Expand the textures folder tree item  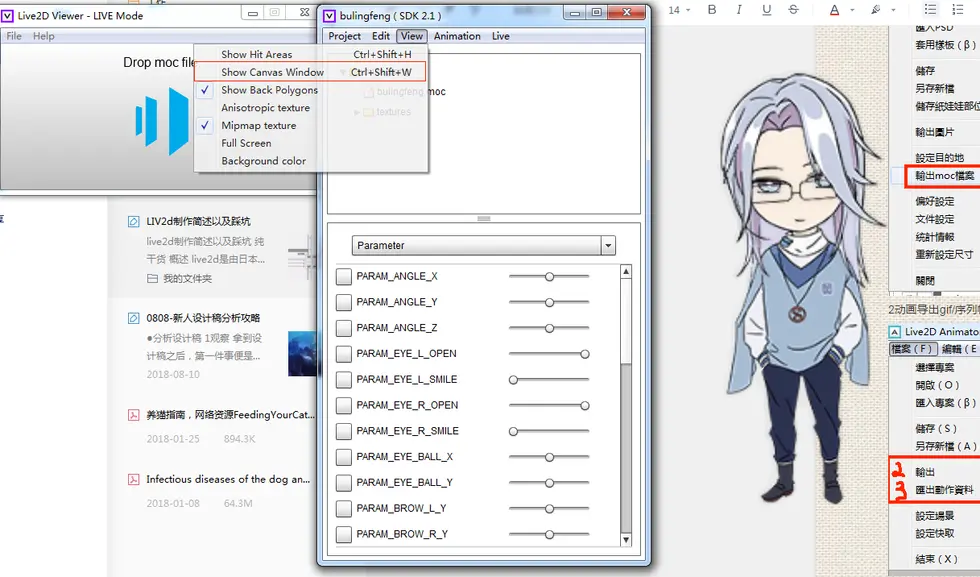point(357,112)
